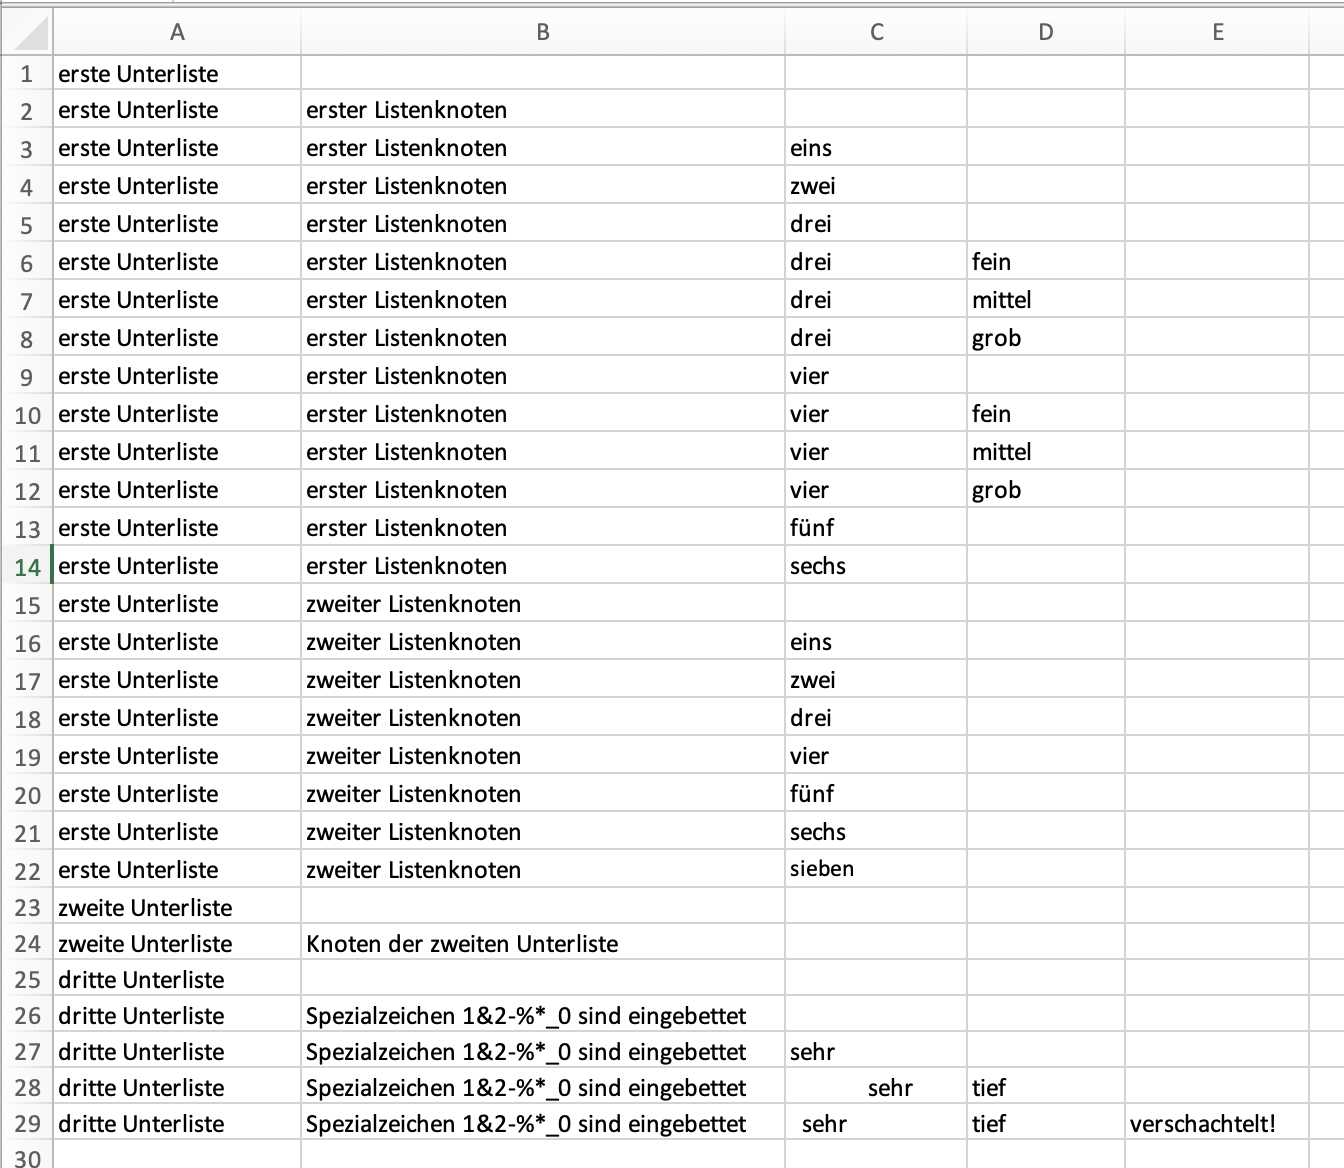This screenshot has height=1168, width=1344.
Task: Click cell C5 containing 'drei'
Action: pyautogui.click(x=876, y=223)
